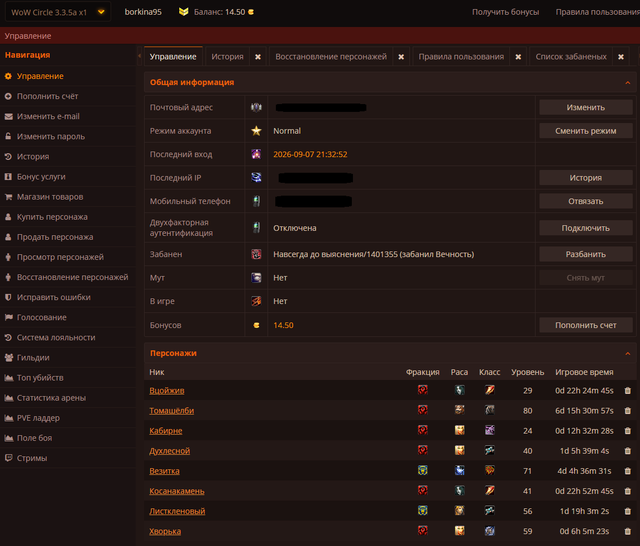
Task: Open Магазин товаров in the sidebar
Action: coord(50,197)
